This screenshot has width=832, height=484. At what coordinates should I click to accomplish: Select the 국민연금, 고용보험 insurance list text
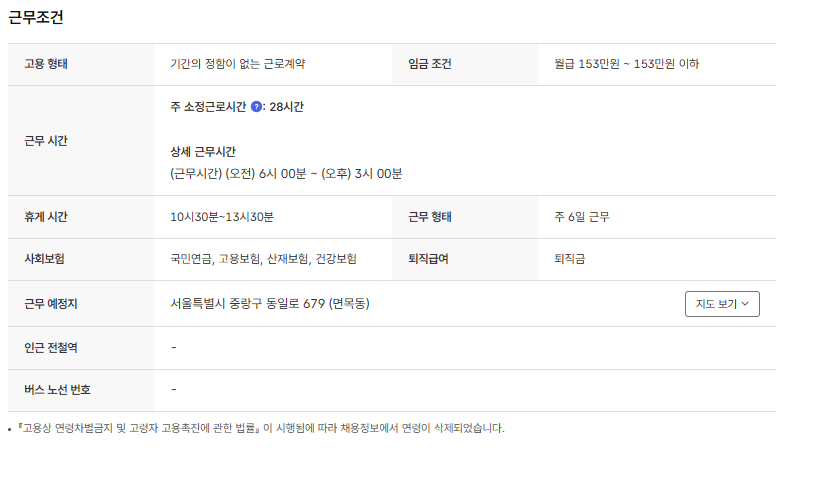(x=263, y=258)
